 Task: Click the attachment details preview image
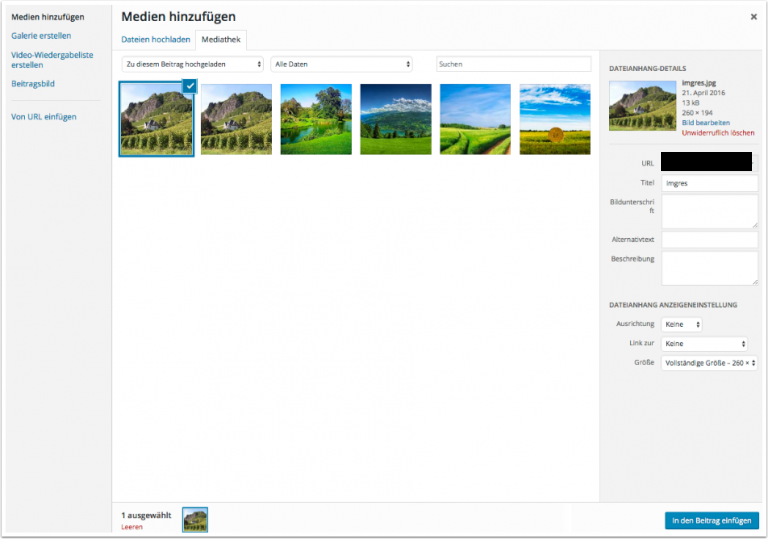click(643, 105)
